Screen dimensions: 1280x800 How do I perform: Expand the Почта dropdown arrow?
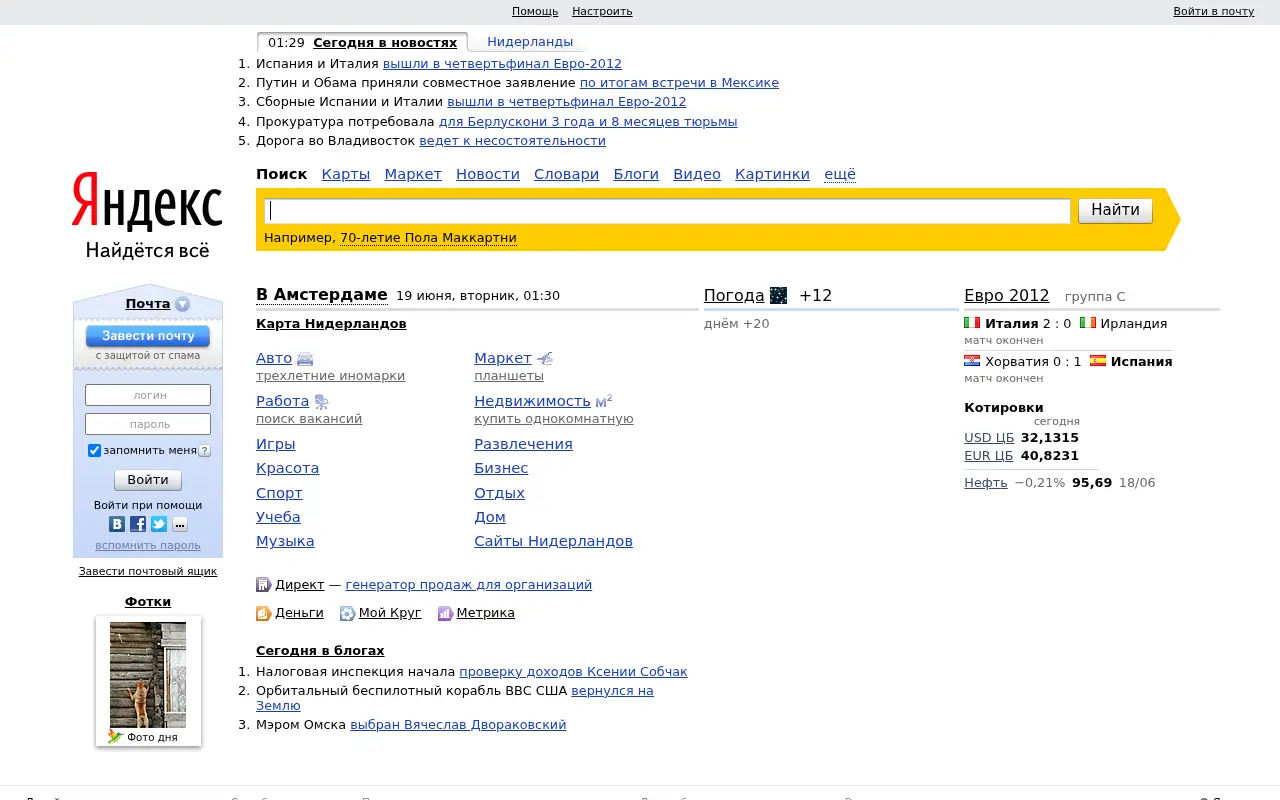click(182, 304)
